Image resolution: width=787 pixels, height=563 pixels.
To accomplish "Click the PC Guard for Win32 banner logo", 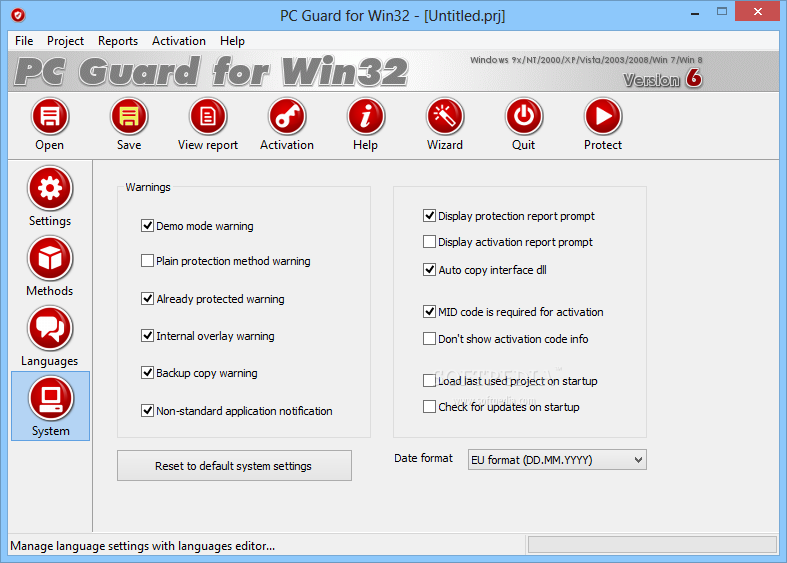I will [211, 71].
